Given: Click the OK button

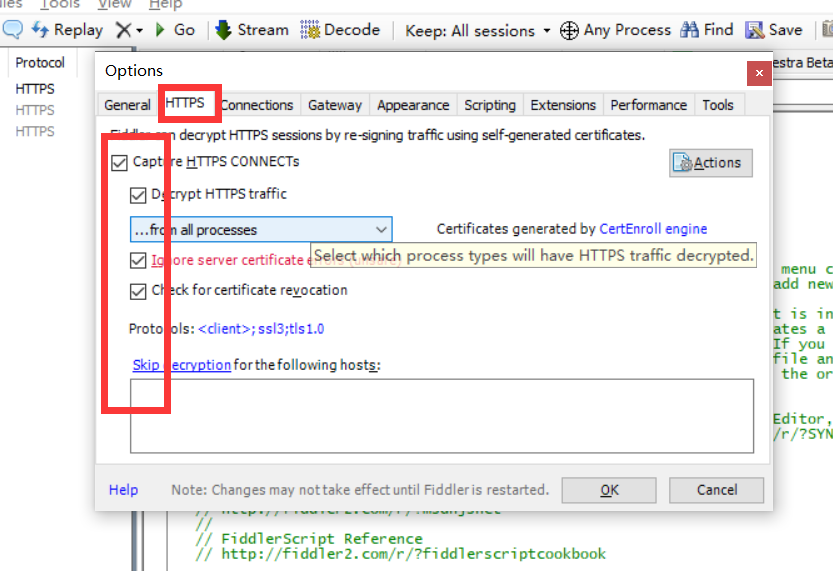Looking at the screenshot, I should (609, 490).
